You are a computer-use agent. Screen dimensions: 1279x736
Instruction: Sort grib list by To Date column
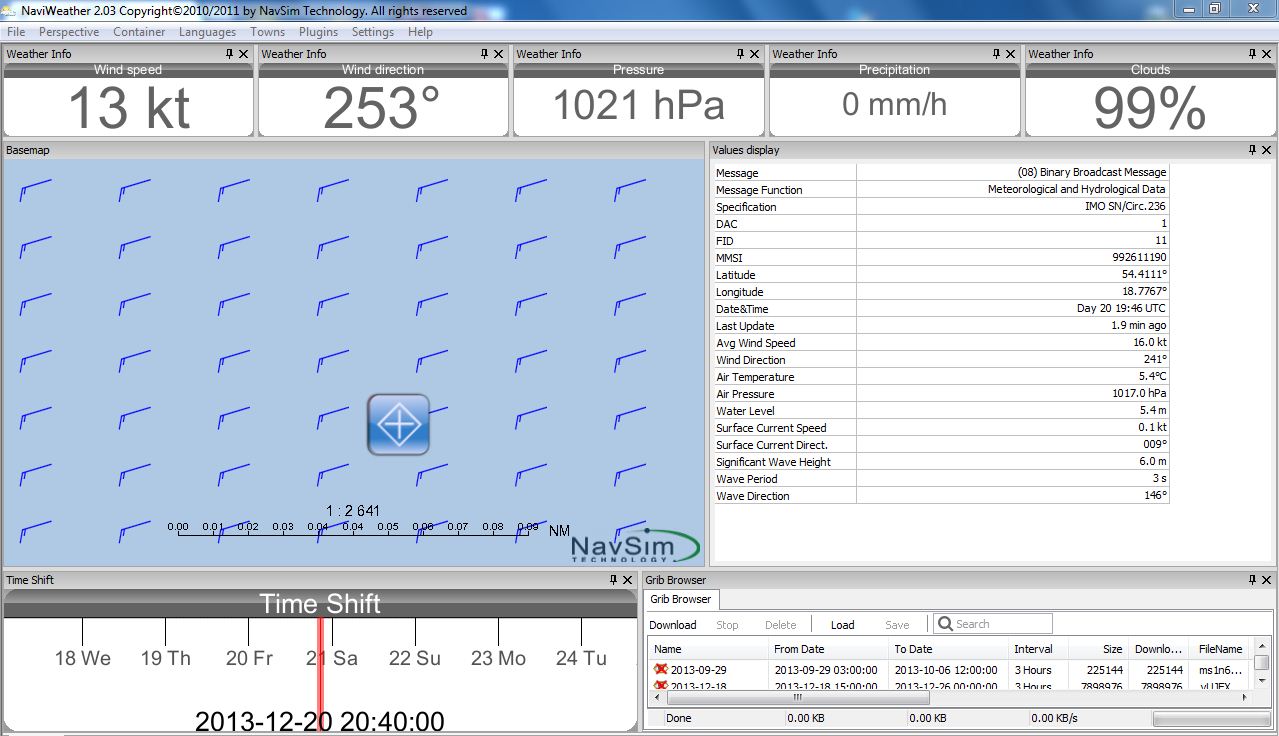coord(947,649)
